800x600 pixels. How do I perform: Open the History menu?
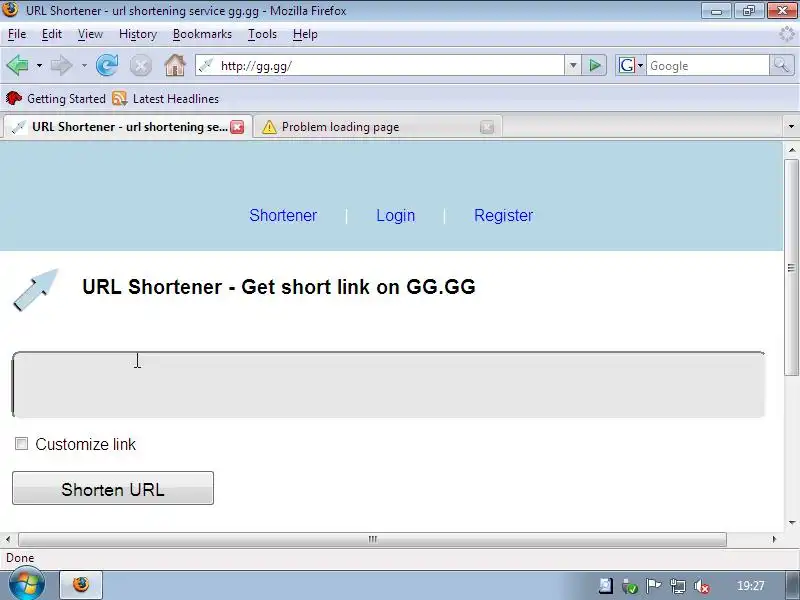click(138, 34)
